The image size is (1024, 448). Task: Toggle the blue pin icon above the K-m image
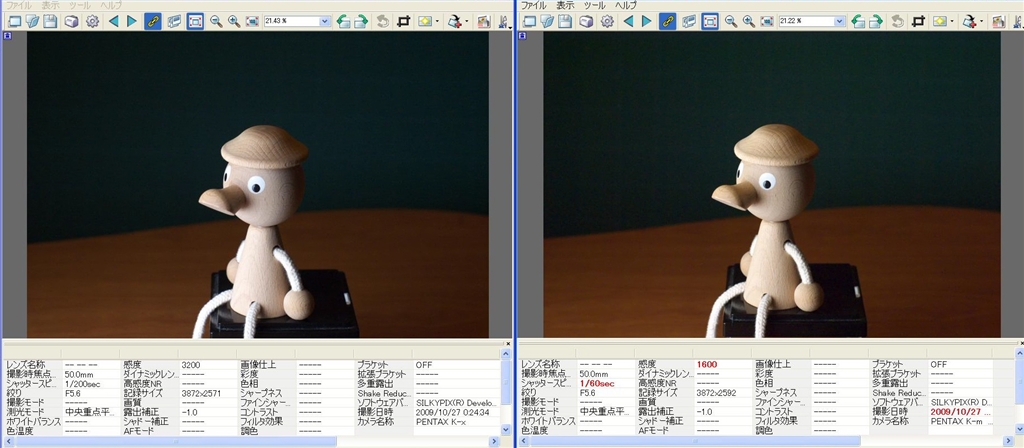(x=522, y=37)
